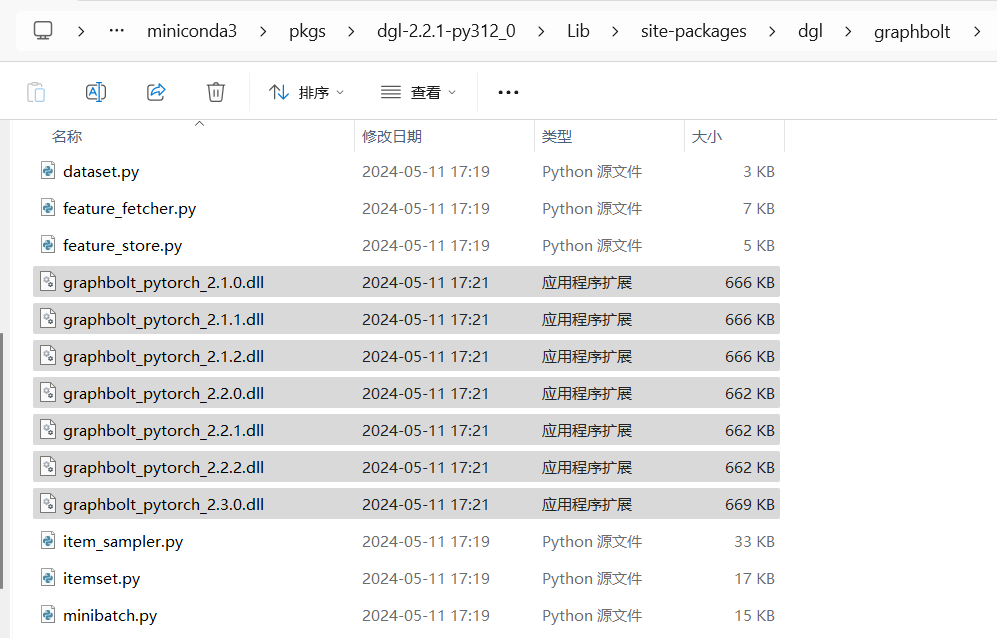997x638 pixels.
Task: Sort by the 类型 column header
Action: click(x=557, y=136)
